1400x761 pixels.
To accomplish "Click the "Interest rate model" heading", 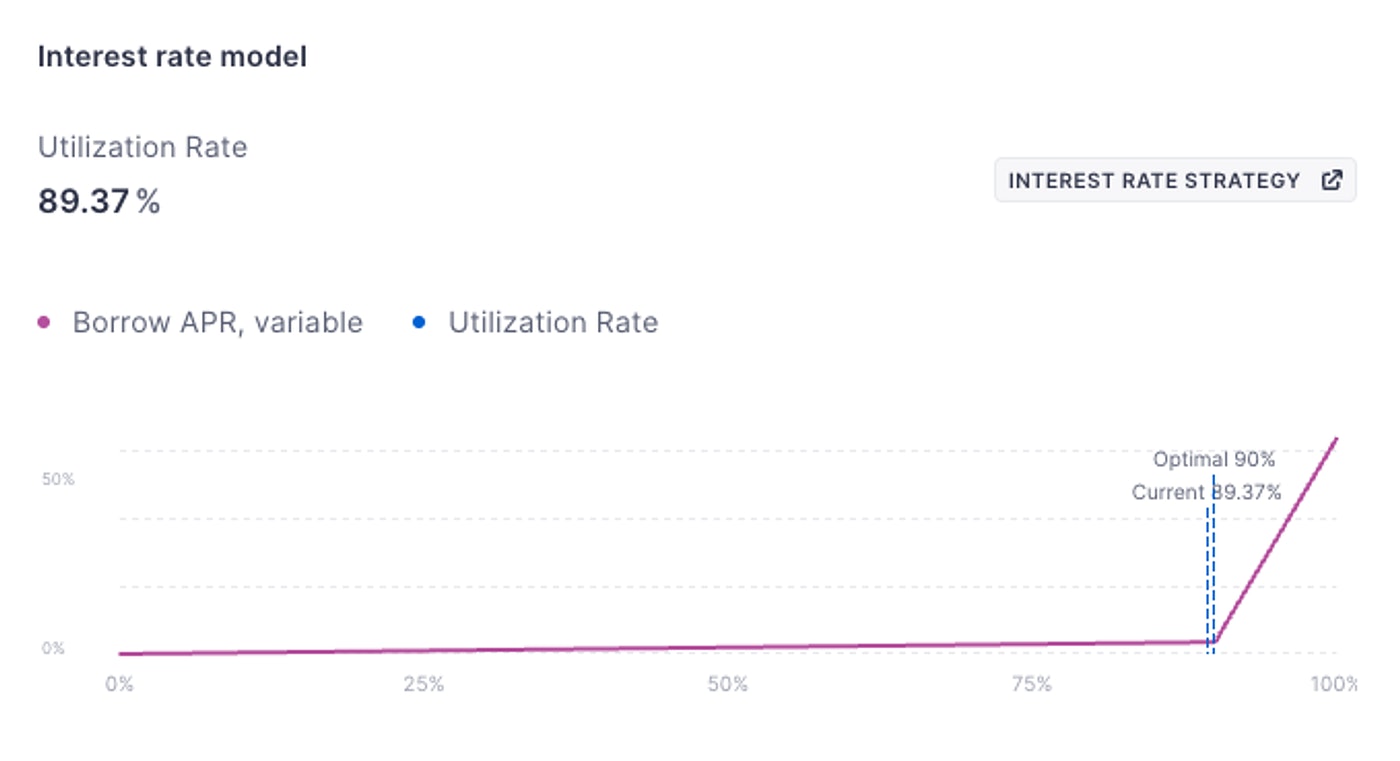I will click(172, 57).
